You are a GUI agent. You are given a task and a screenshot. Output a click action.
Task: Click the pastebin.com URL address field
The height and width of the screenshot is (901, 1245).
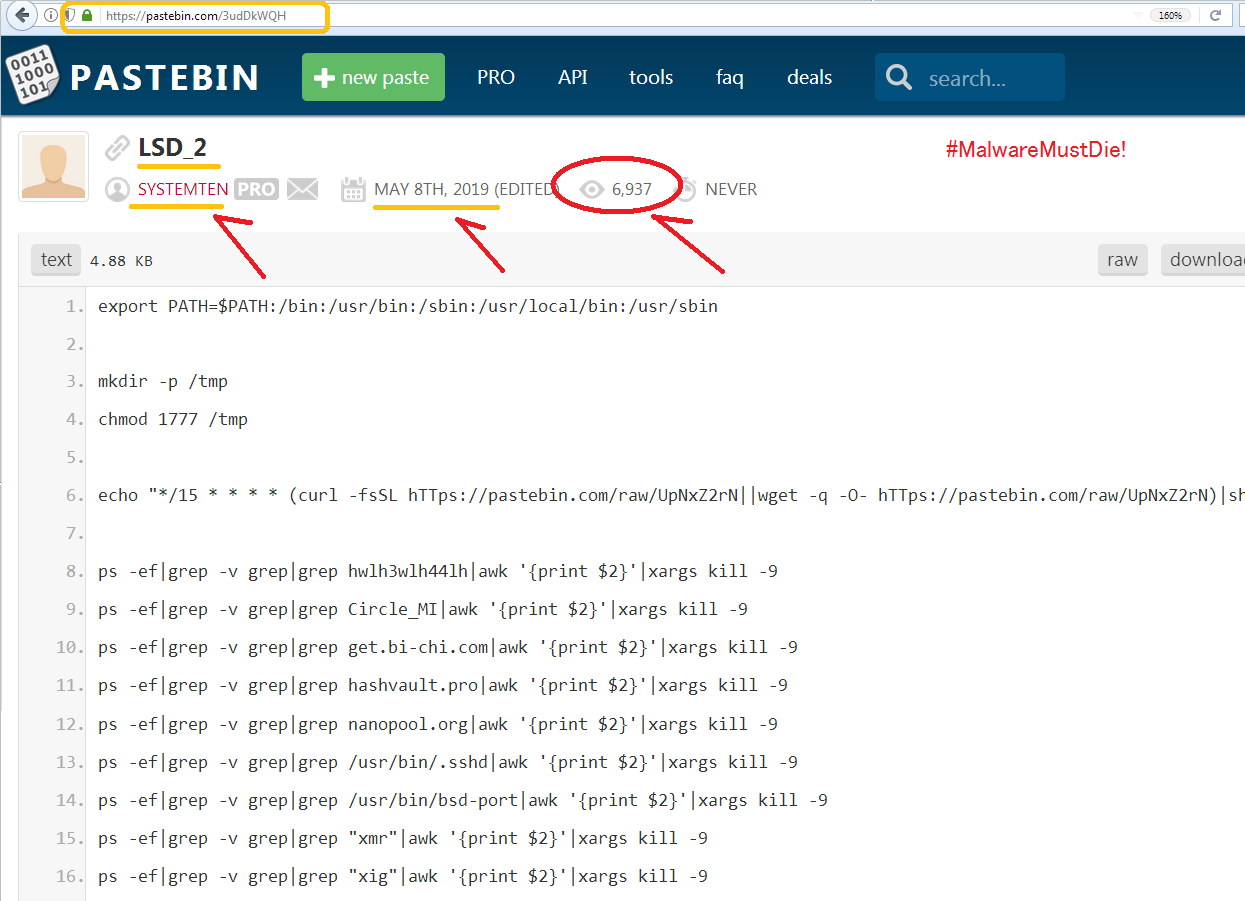coord(196,16)
